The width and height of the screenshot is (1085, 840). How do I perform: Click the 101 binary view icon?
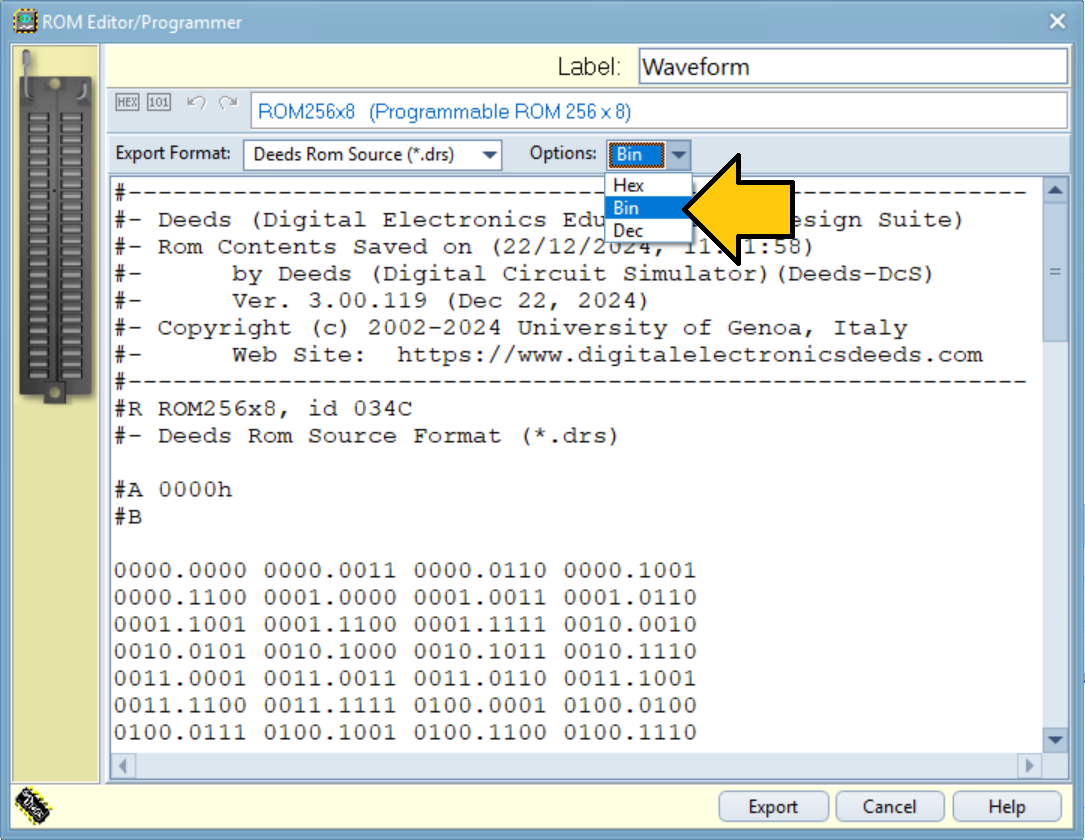[x=159, y=102]
